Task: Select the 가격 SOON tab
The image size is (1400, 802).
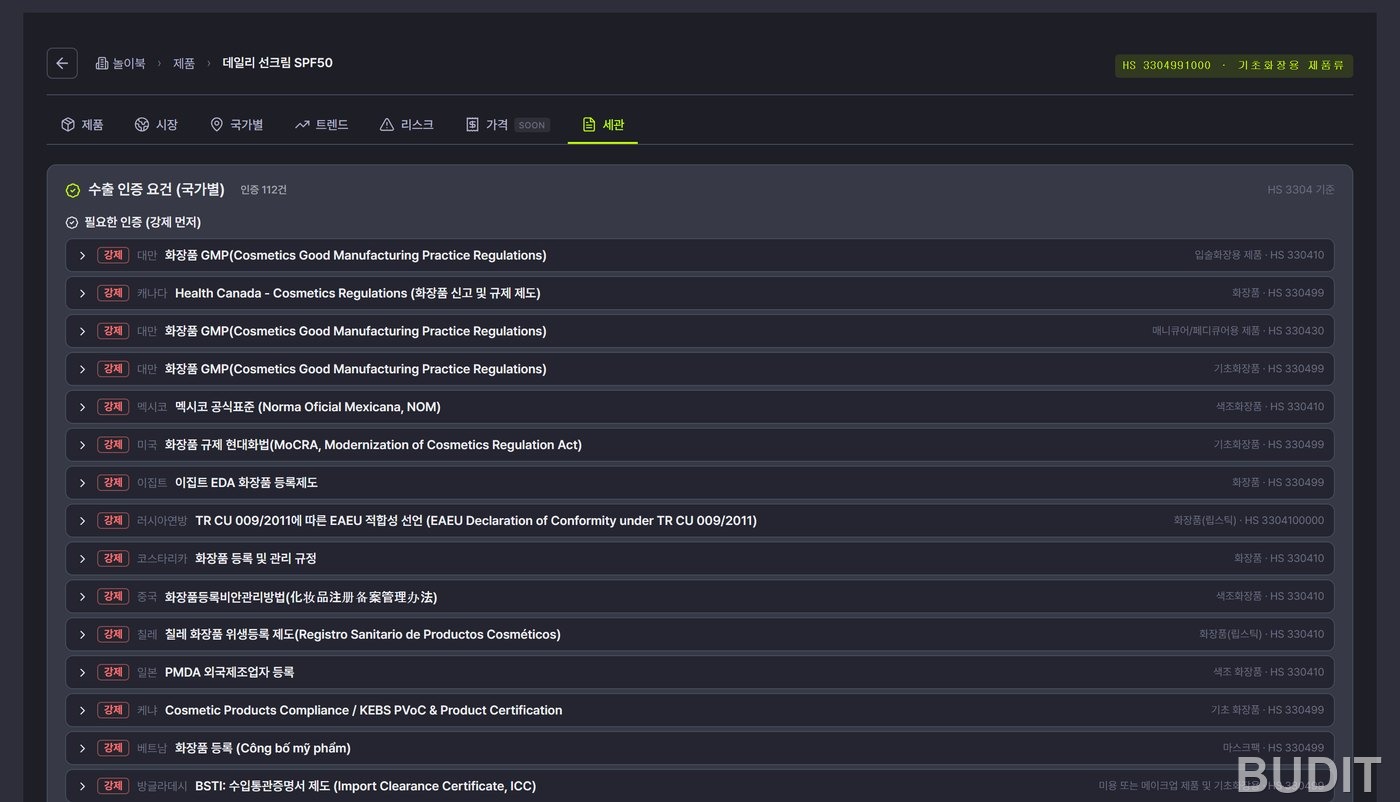Action: 507,125
